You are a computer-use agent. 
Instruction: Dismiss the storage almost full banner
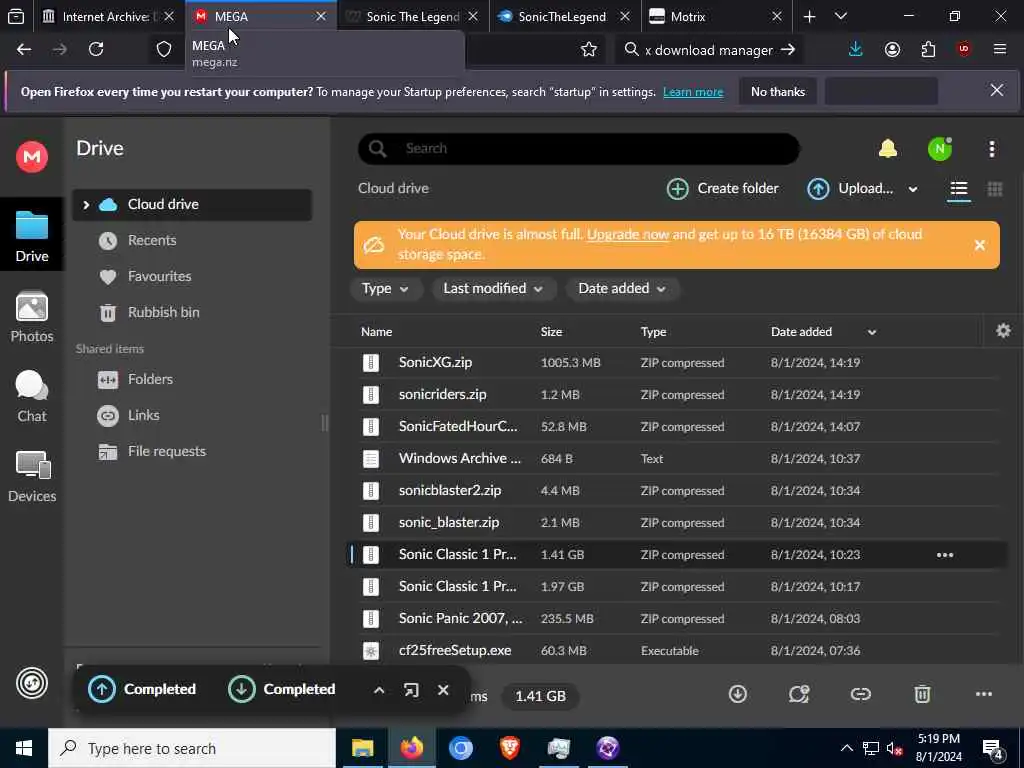pos(979,245)
